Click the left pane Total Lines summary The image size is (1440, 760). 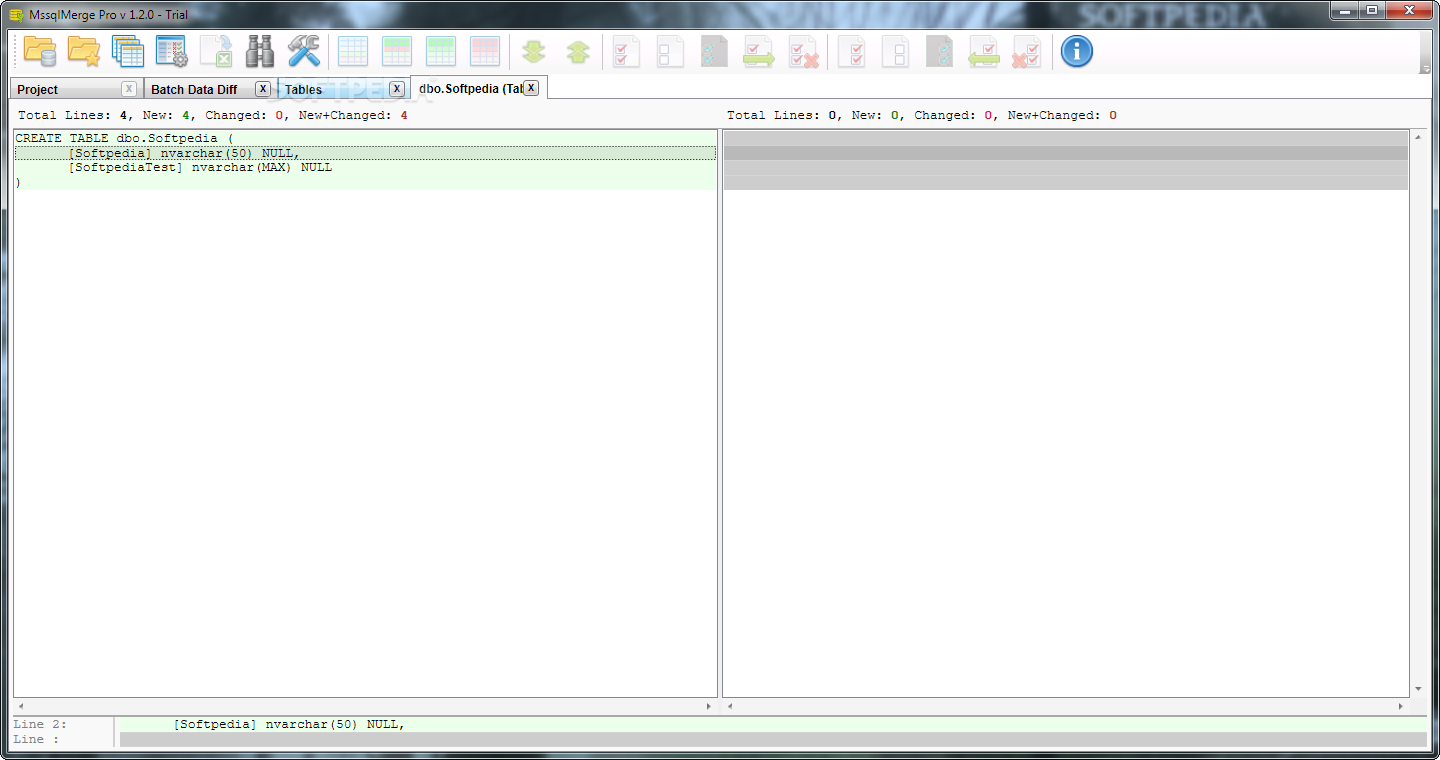pos(212,115)
